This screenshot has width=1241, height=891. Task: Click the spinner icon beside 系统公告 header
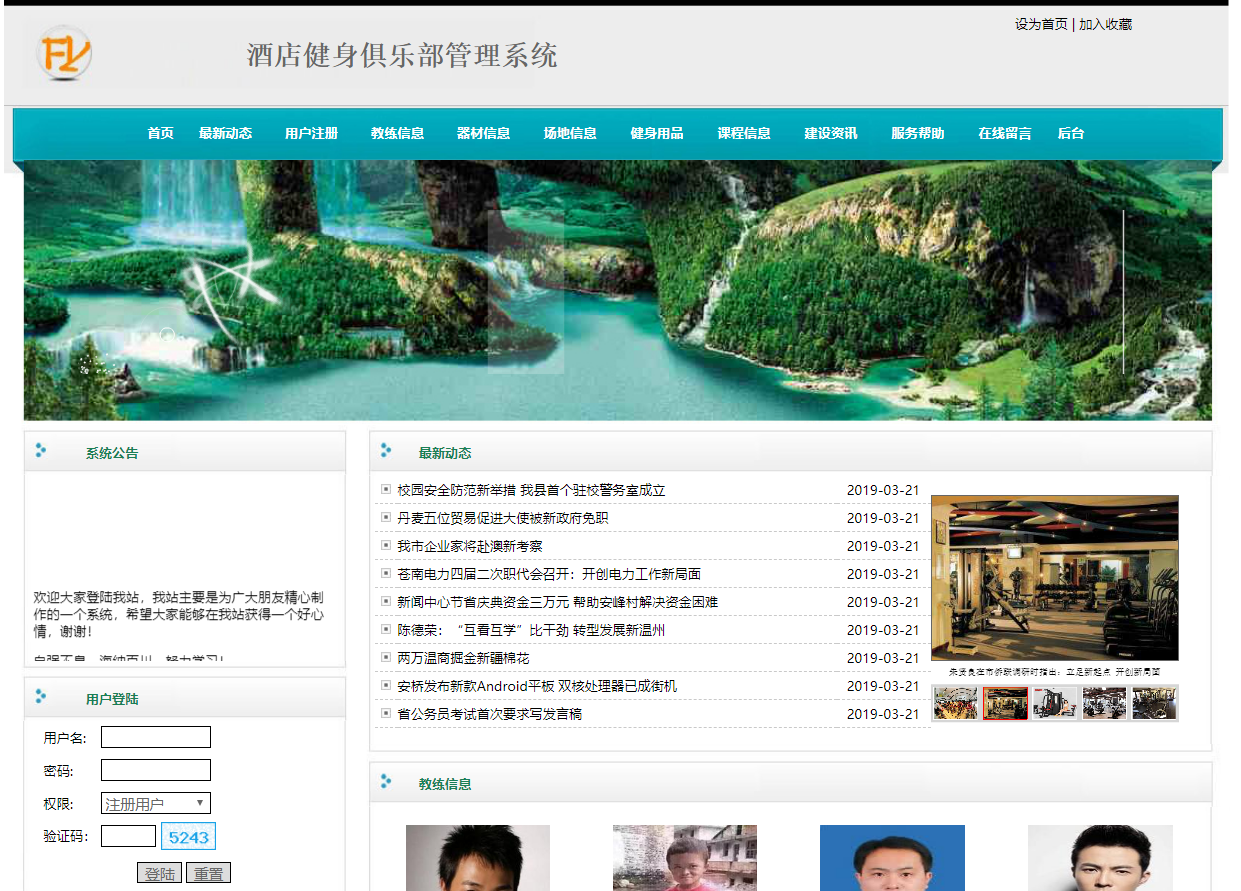click(41, 451)
